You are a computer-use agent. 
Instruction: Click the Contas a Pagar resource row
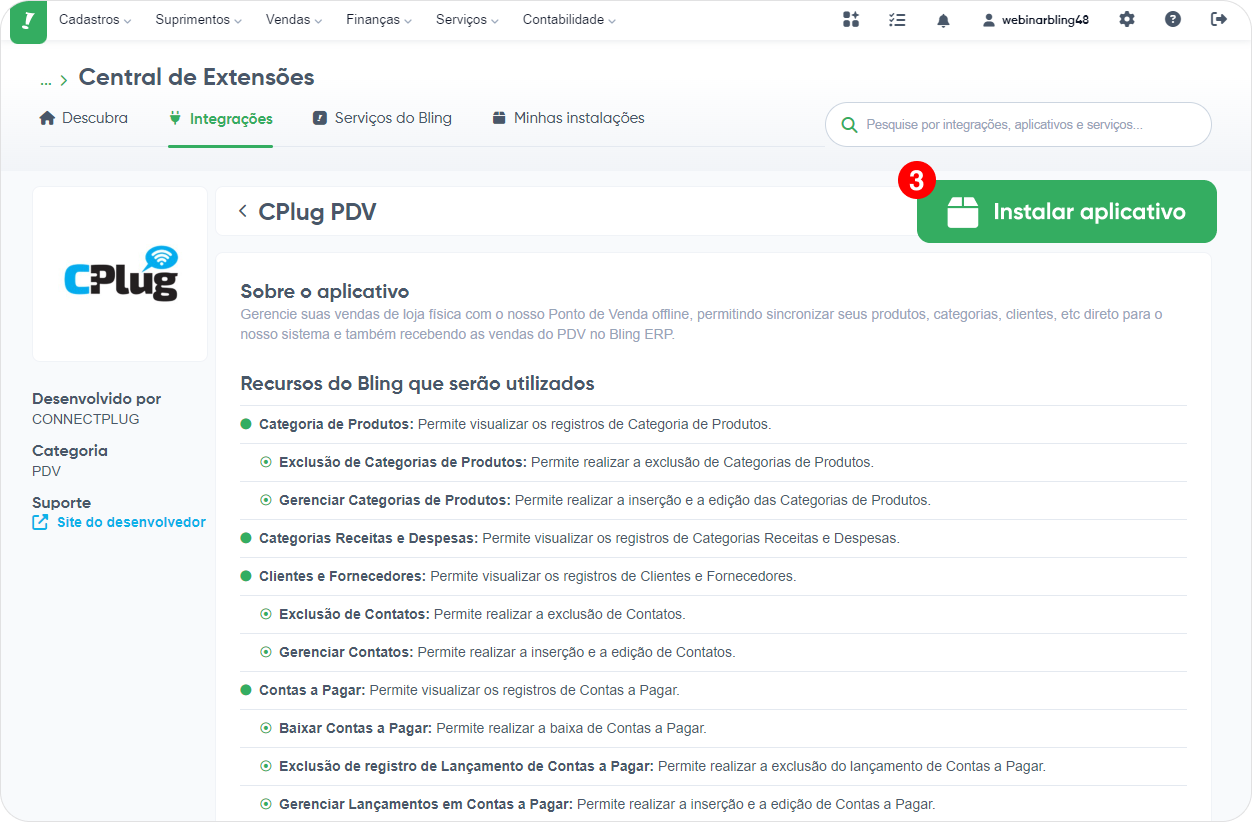[x=713, y=690]
